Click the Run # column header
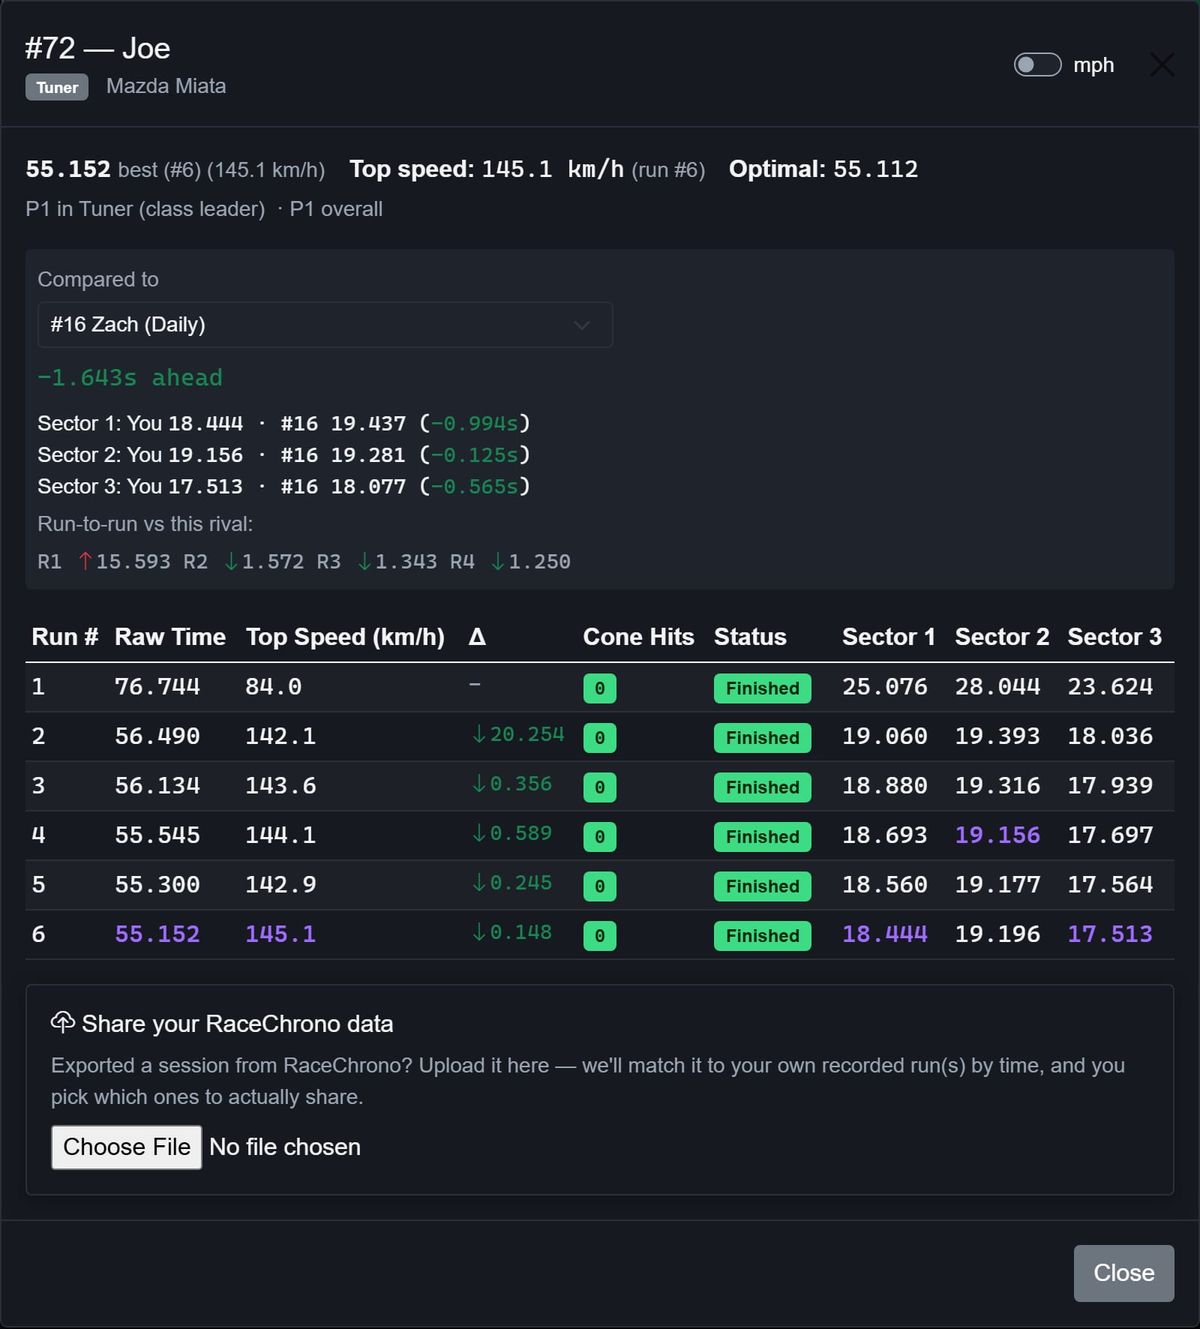 [x=65, y=637]
